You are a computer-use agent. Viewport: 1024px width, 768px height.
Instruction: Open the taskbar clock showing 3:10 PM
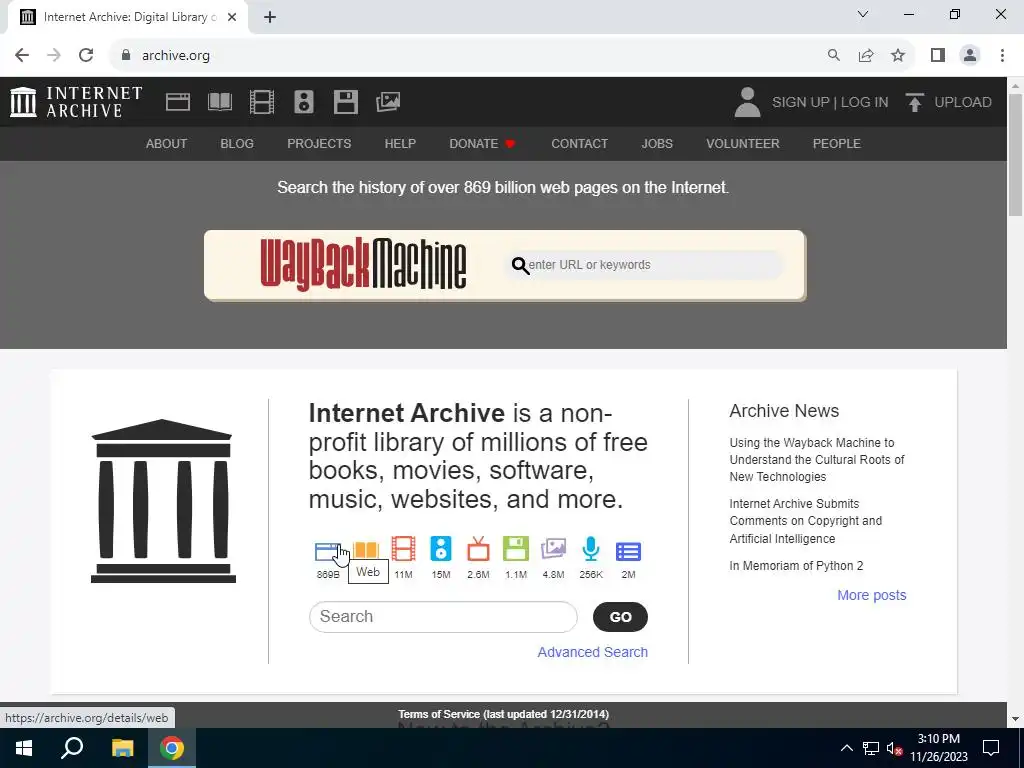pos(938,748)
